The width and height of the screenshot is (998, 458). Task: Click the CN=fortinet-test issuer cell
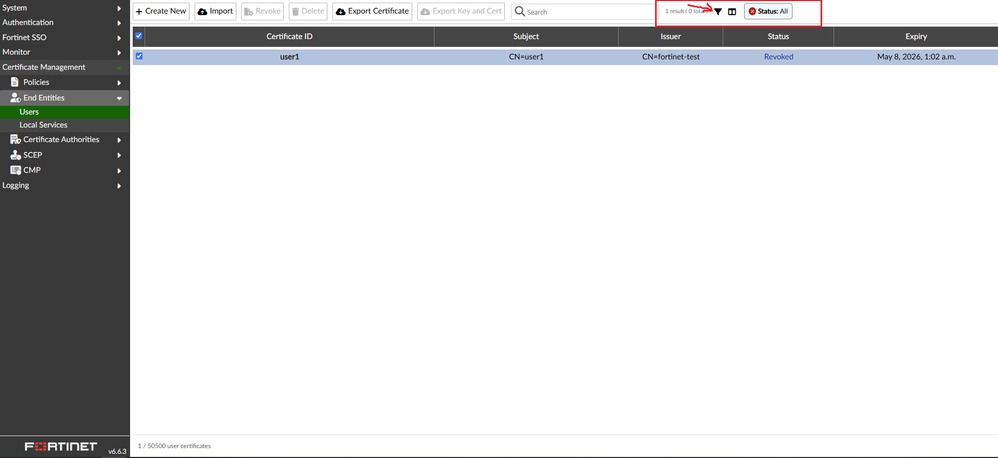click(671, 57)
